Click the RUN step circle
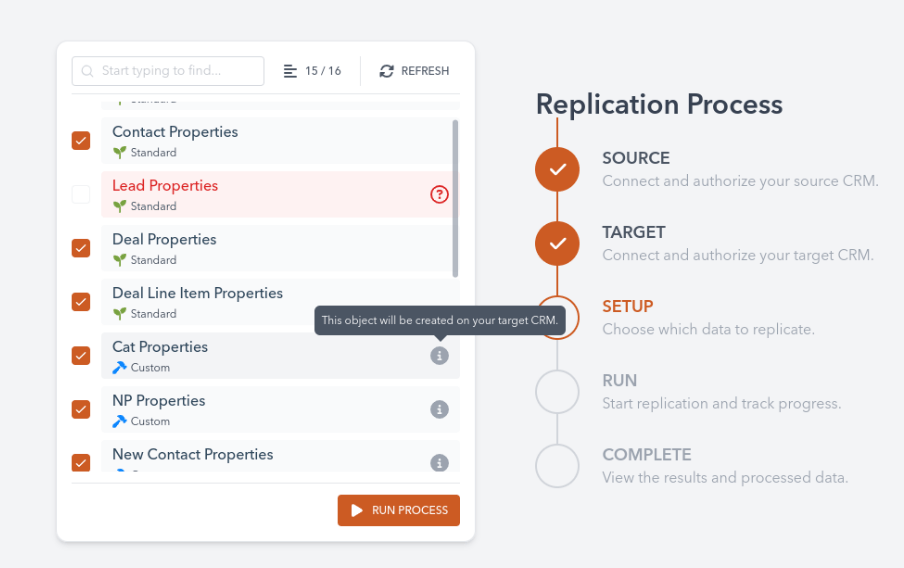 tap(557, 391)
